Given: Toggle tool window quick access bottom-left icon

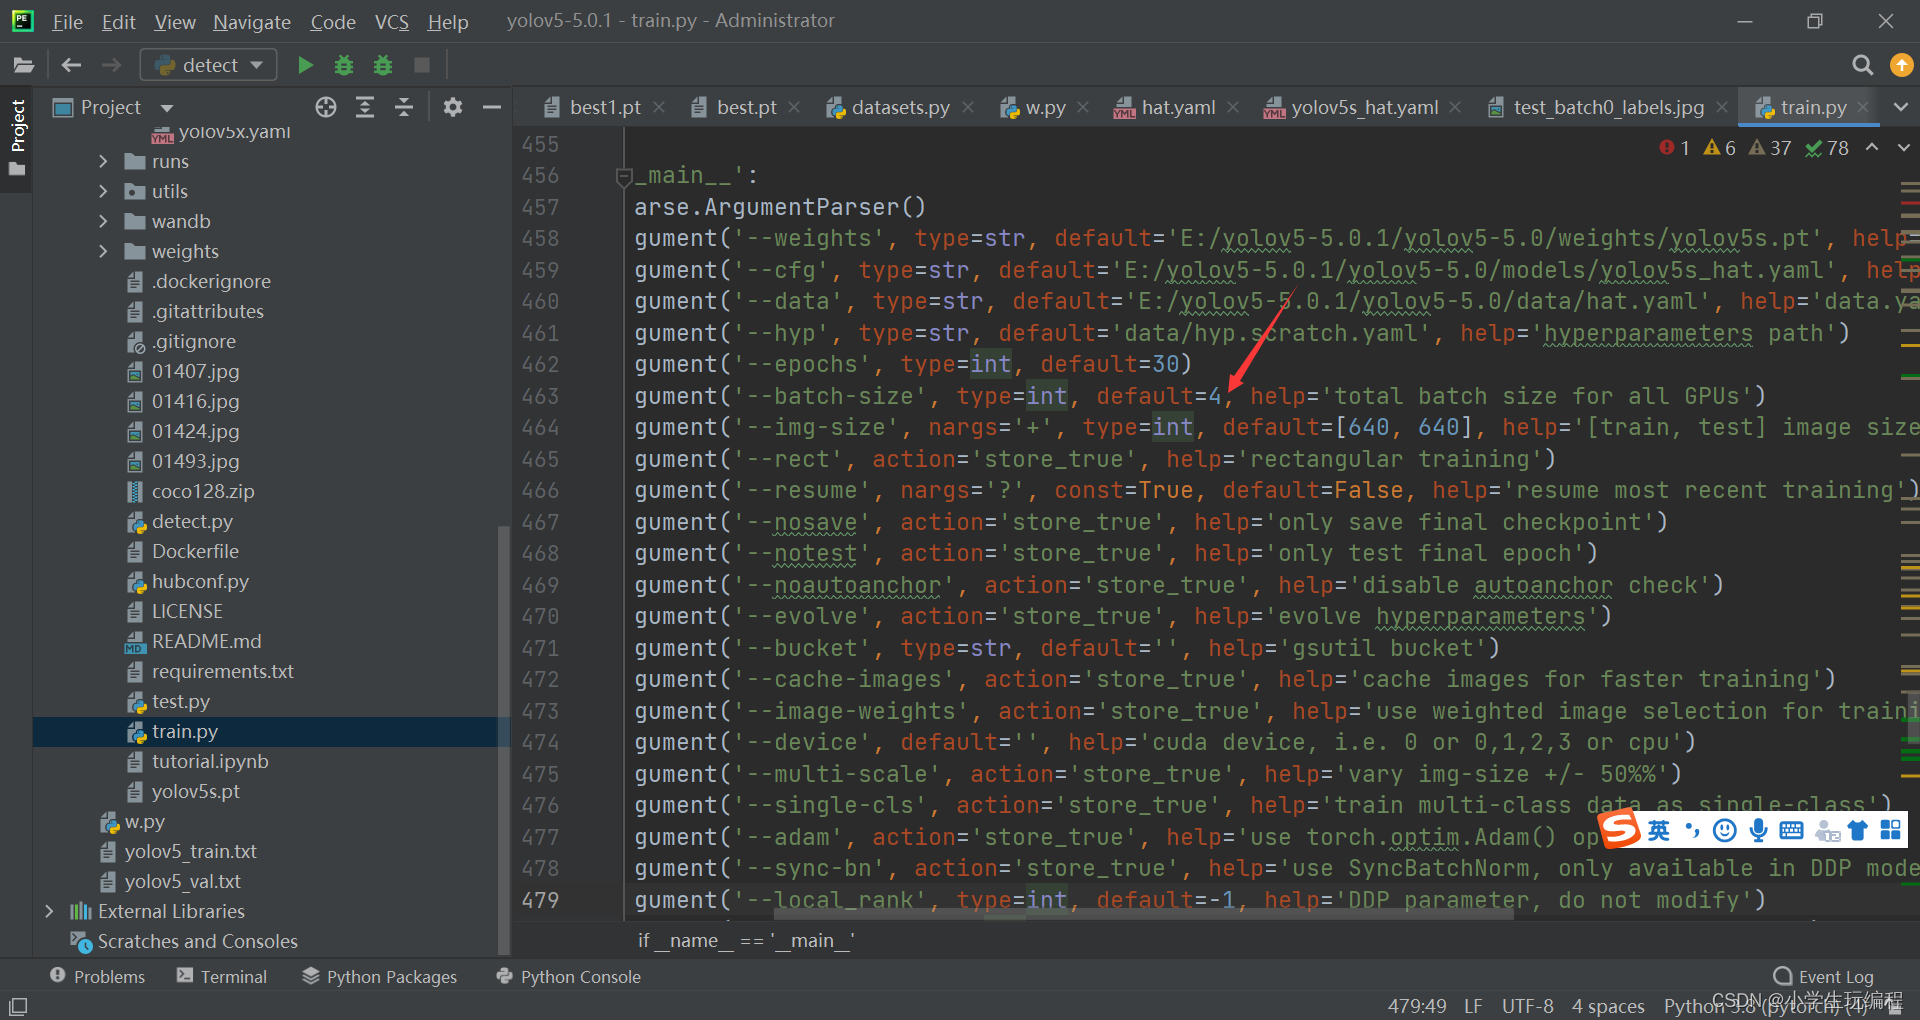Looking at the screenshot, I should [18, 1005].
